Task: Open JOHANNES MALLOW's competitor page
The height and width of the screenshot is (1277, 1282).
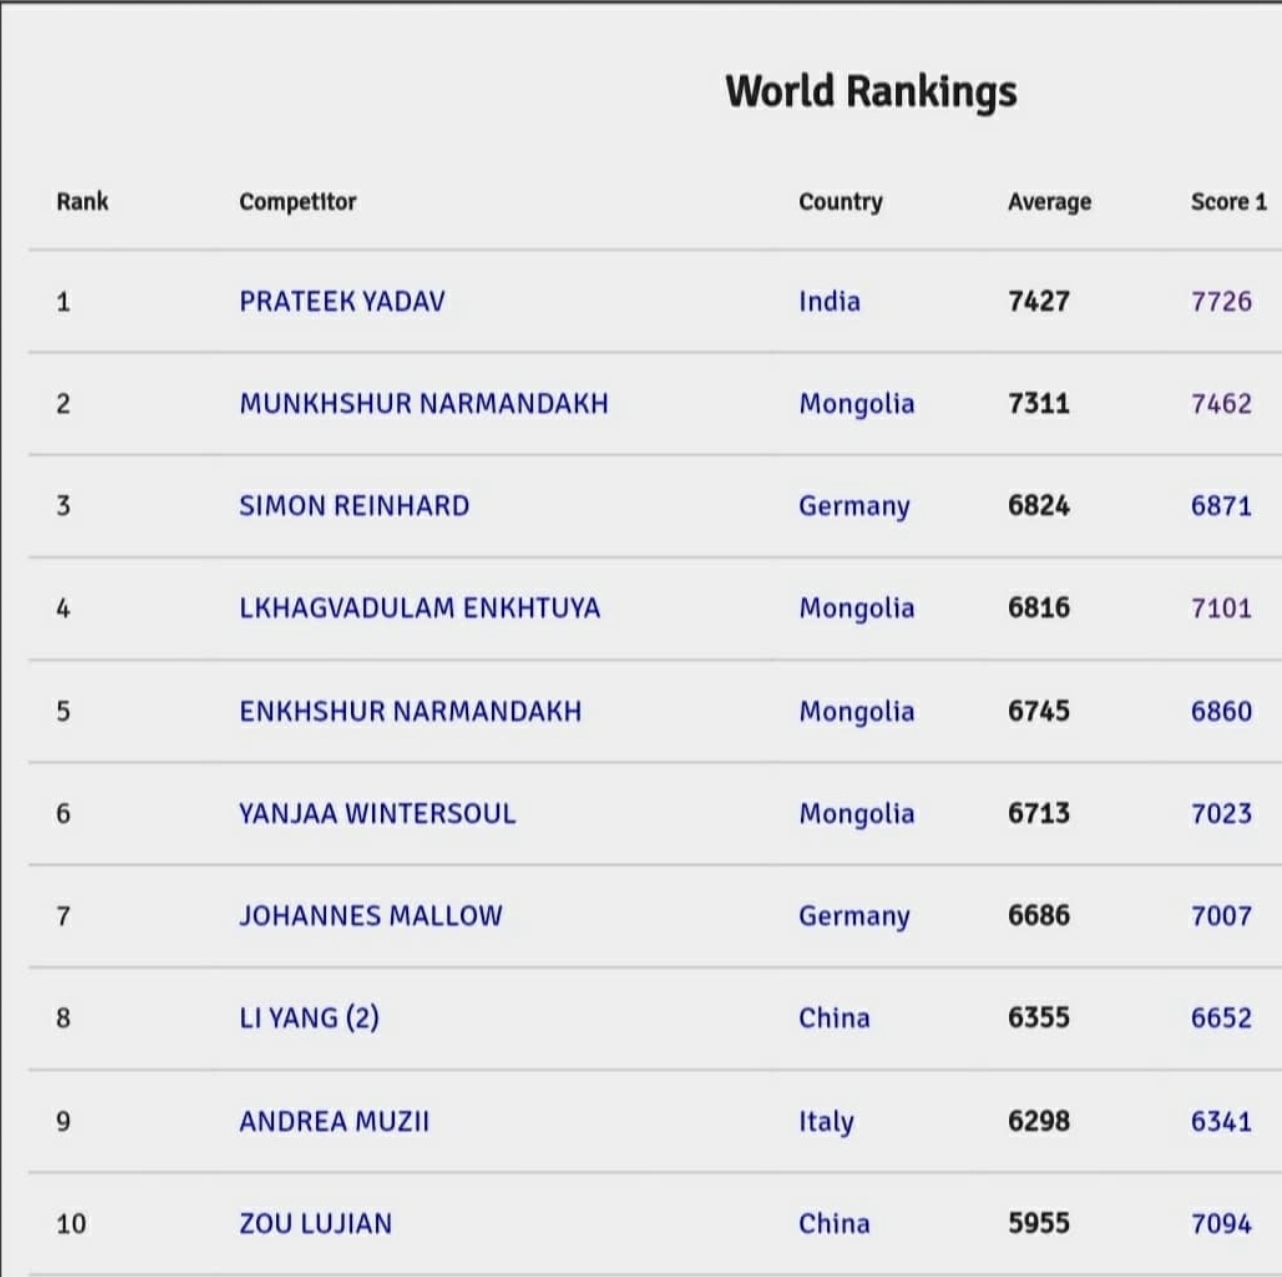Action: coord(370,916)
